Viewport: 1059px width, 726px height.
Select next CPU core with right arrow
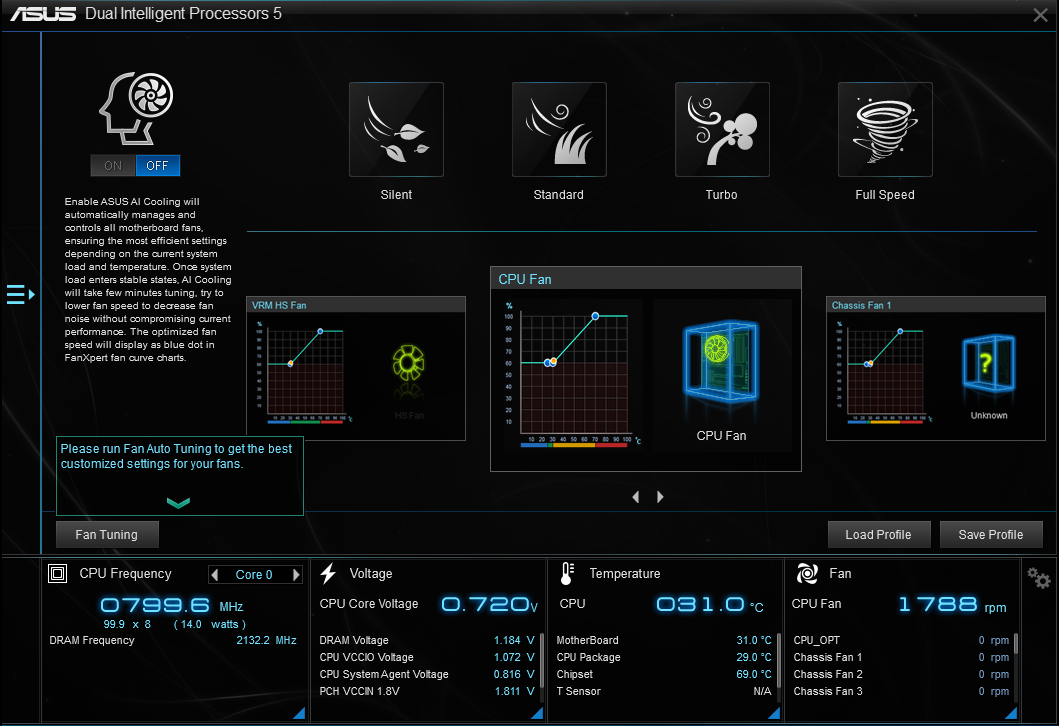click(x=296, y=575)
